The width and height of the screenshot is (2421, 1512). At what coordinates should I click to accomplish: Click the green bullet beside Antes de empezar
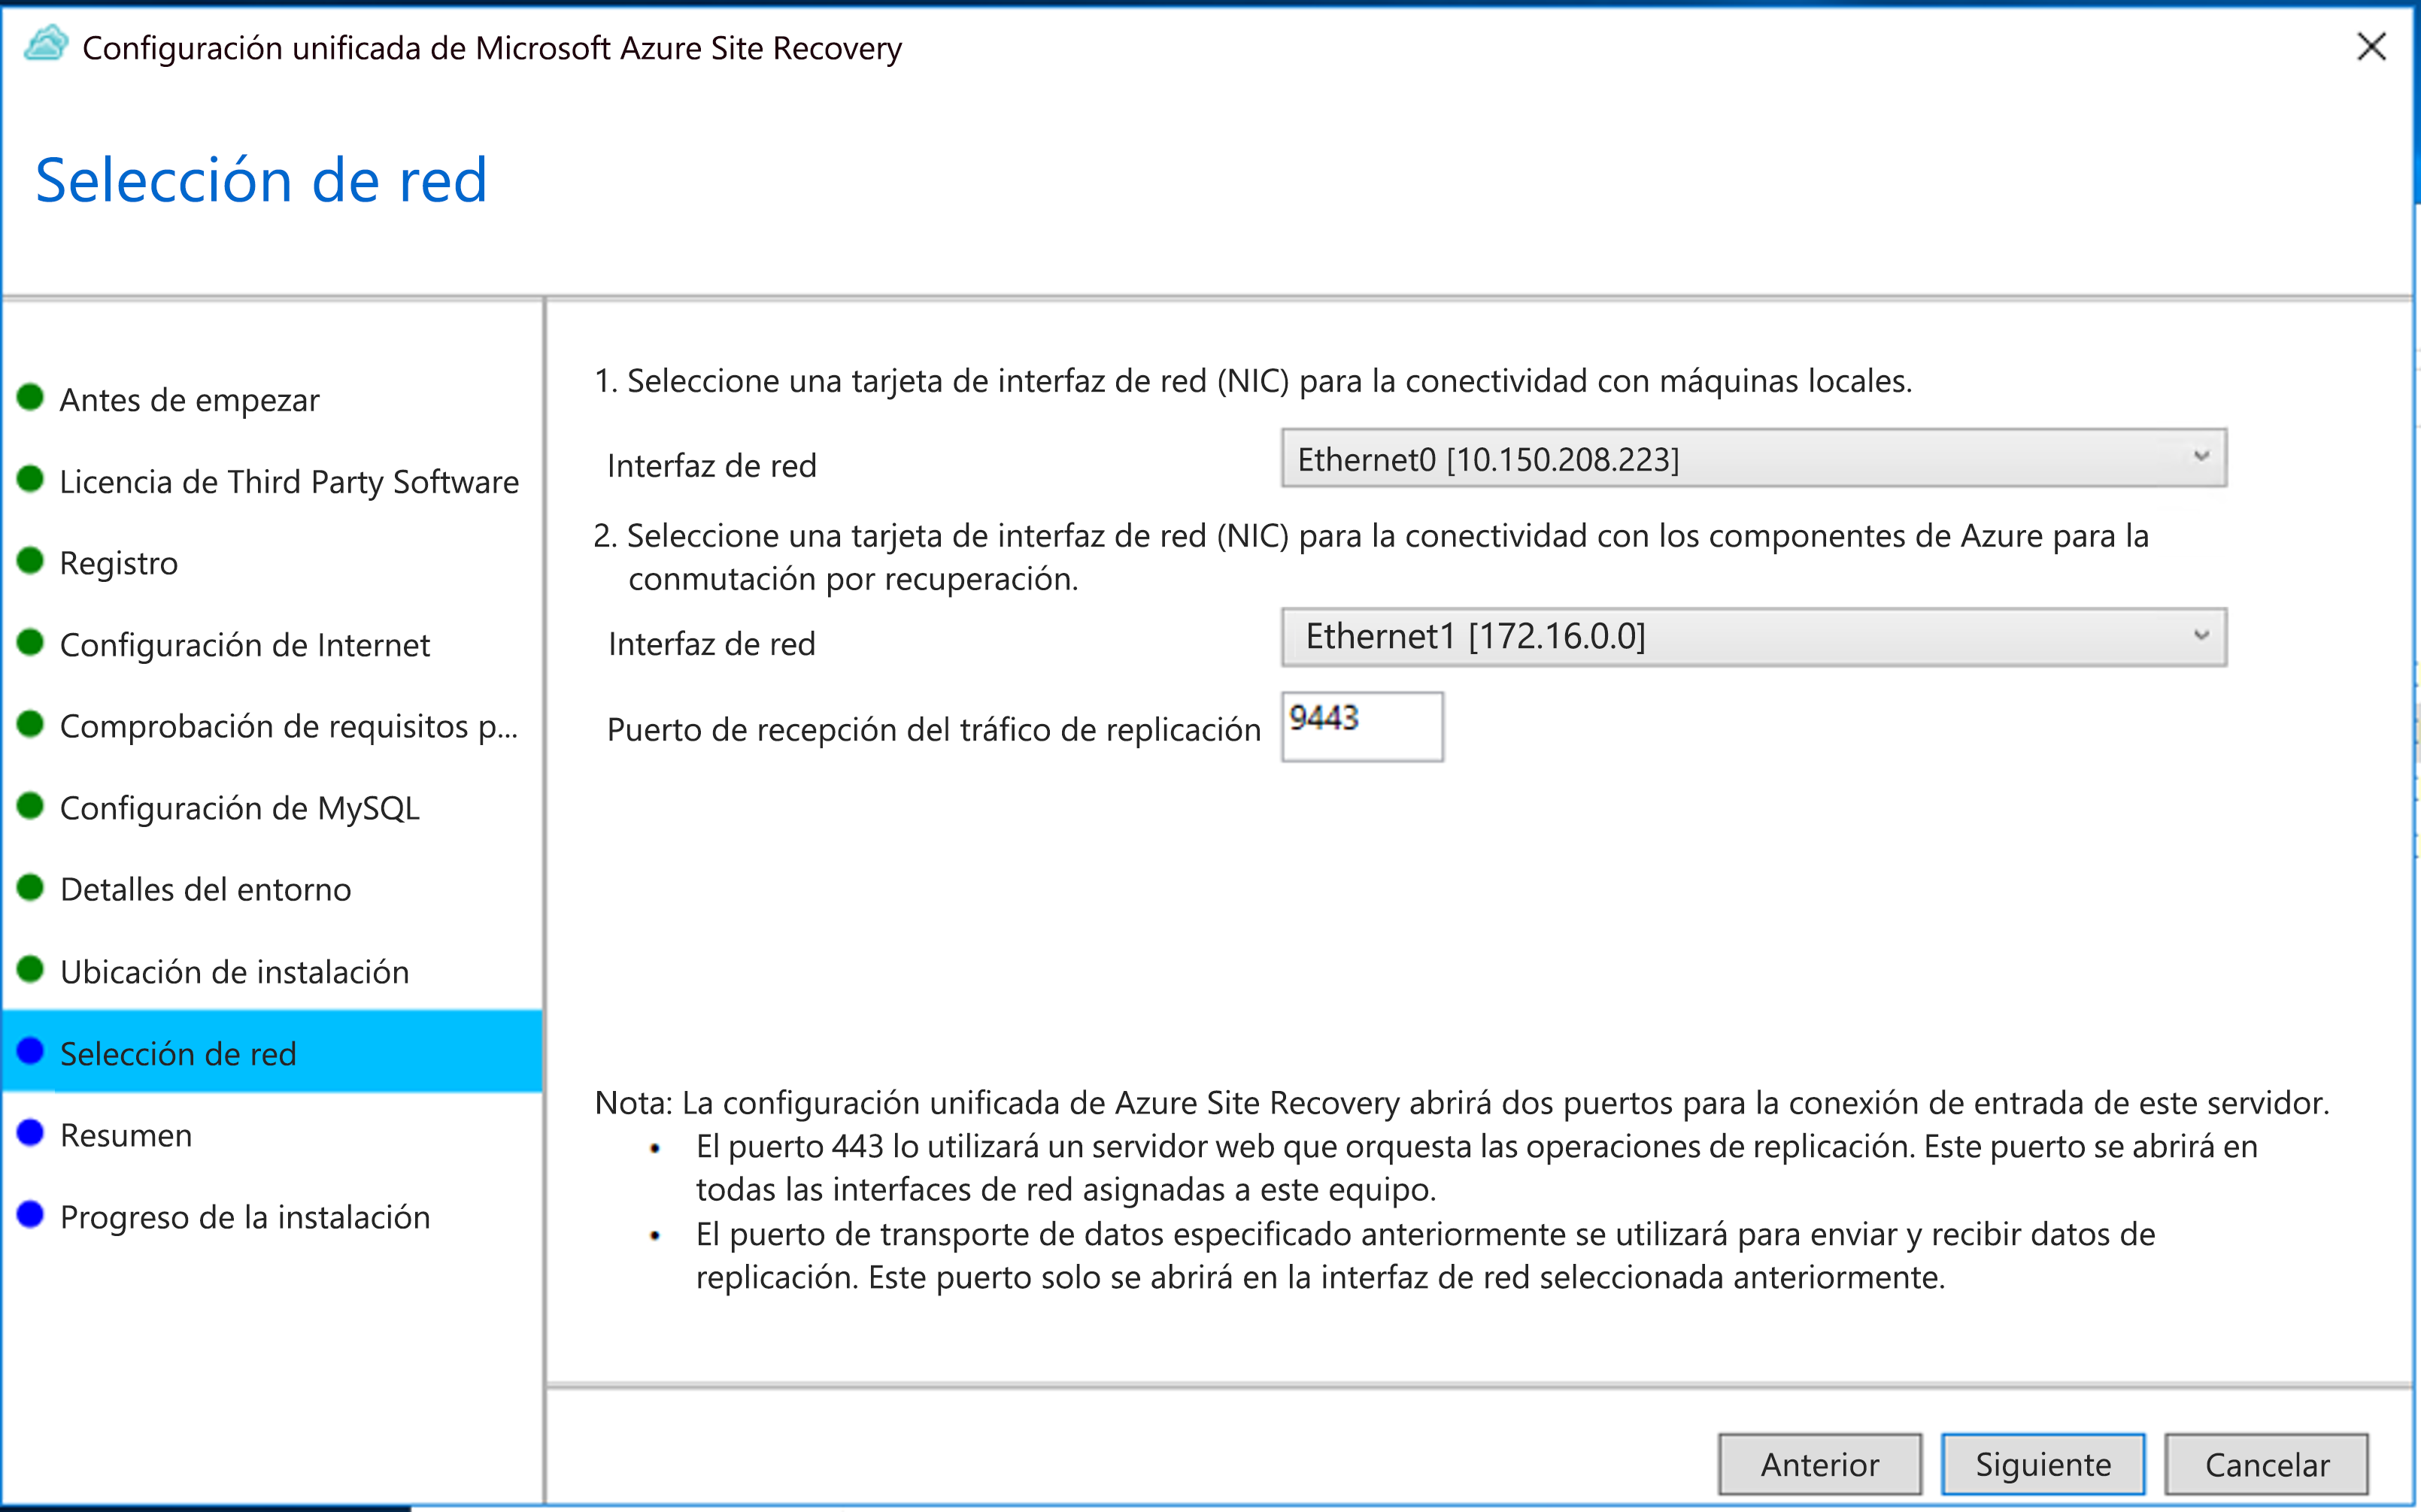(30, 397)
